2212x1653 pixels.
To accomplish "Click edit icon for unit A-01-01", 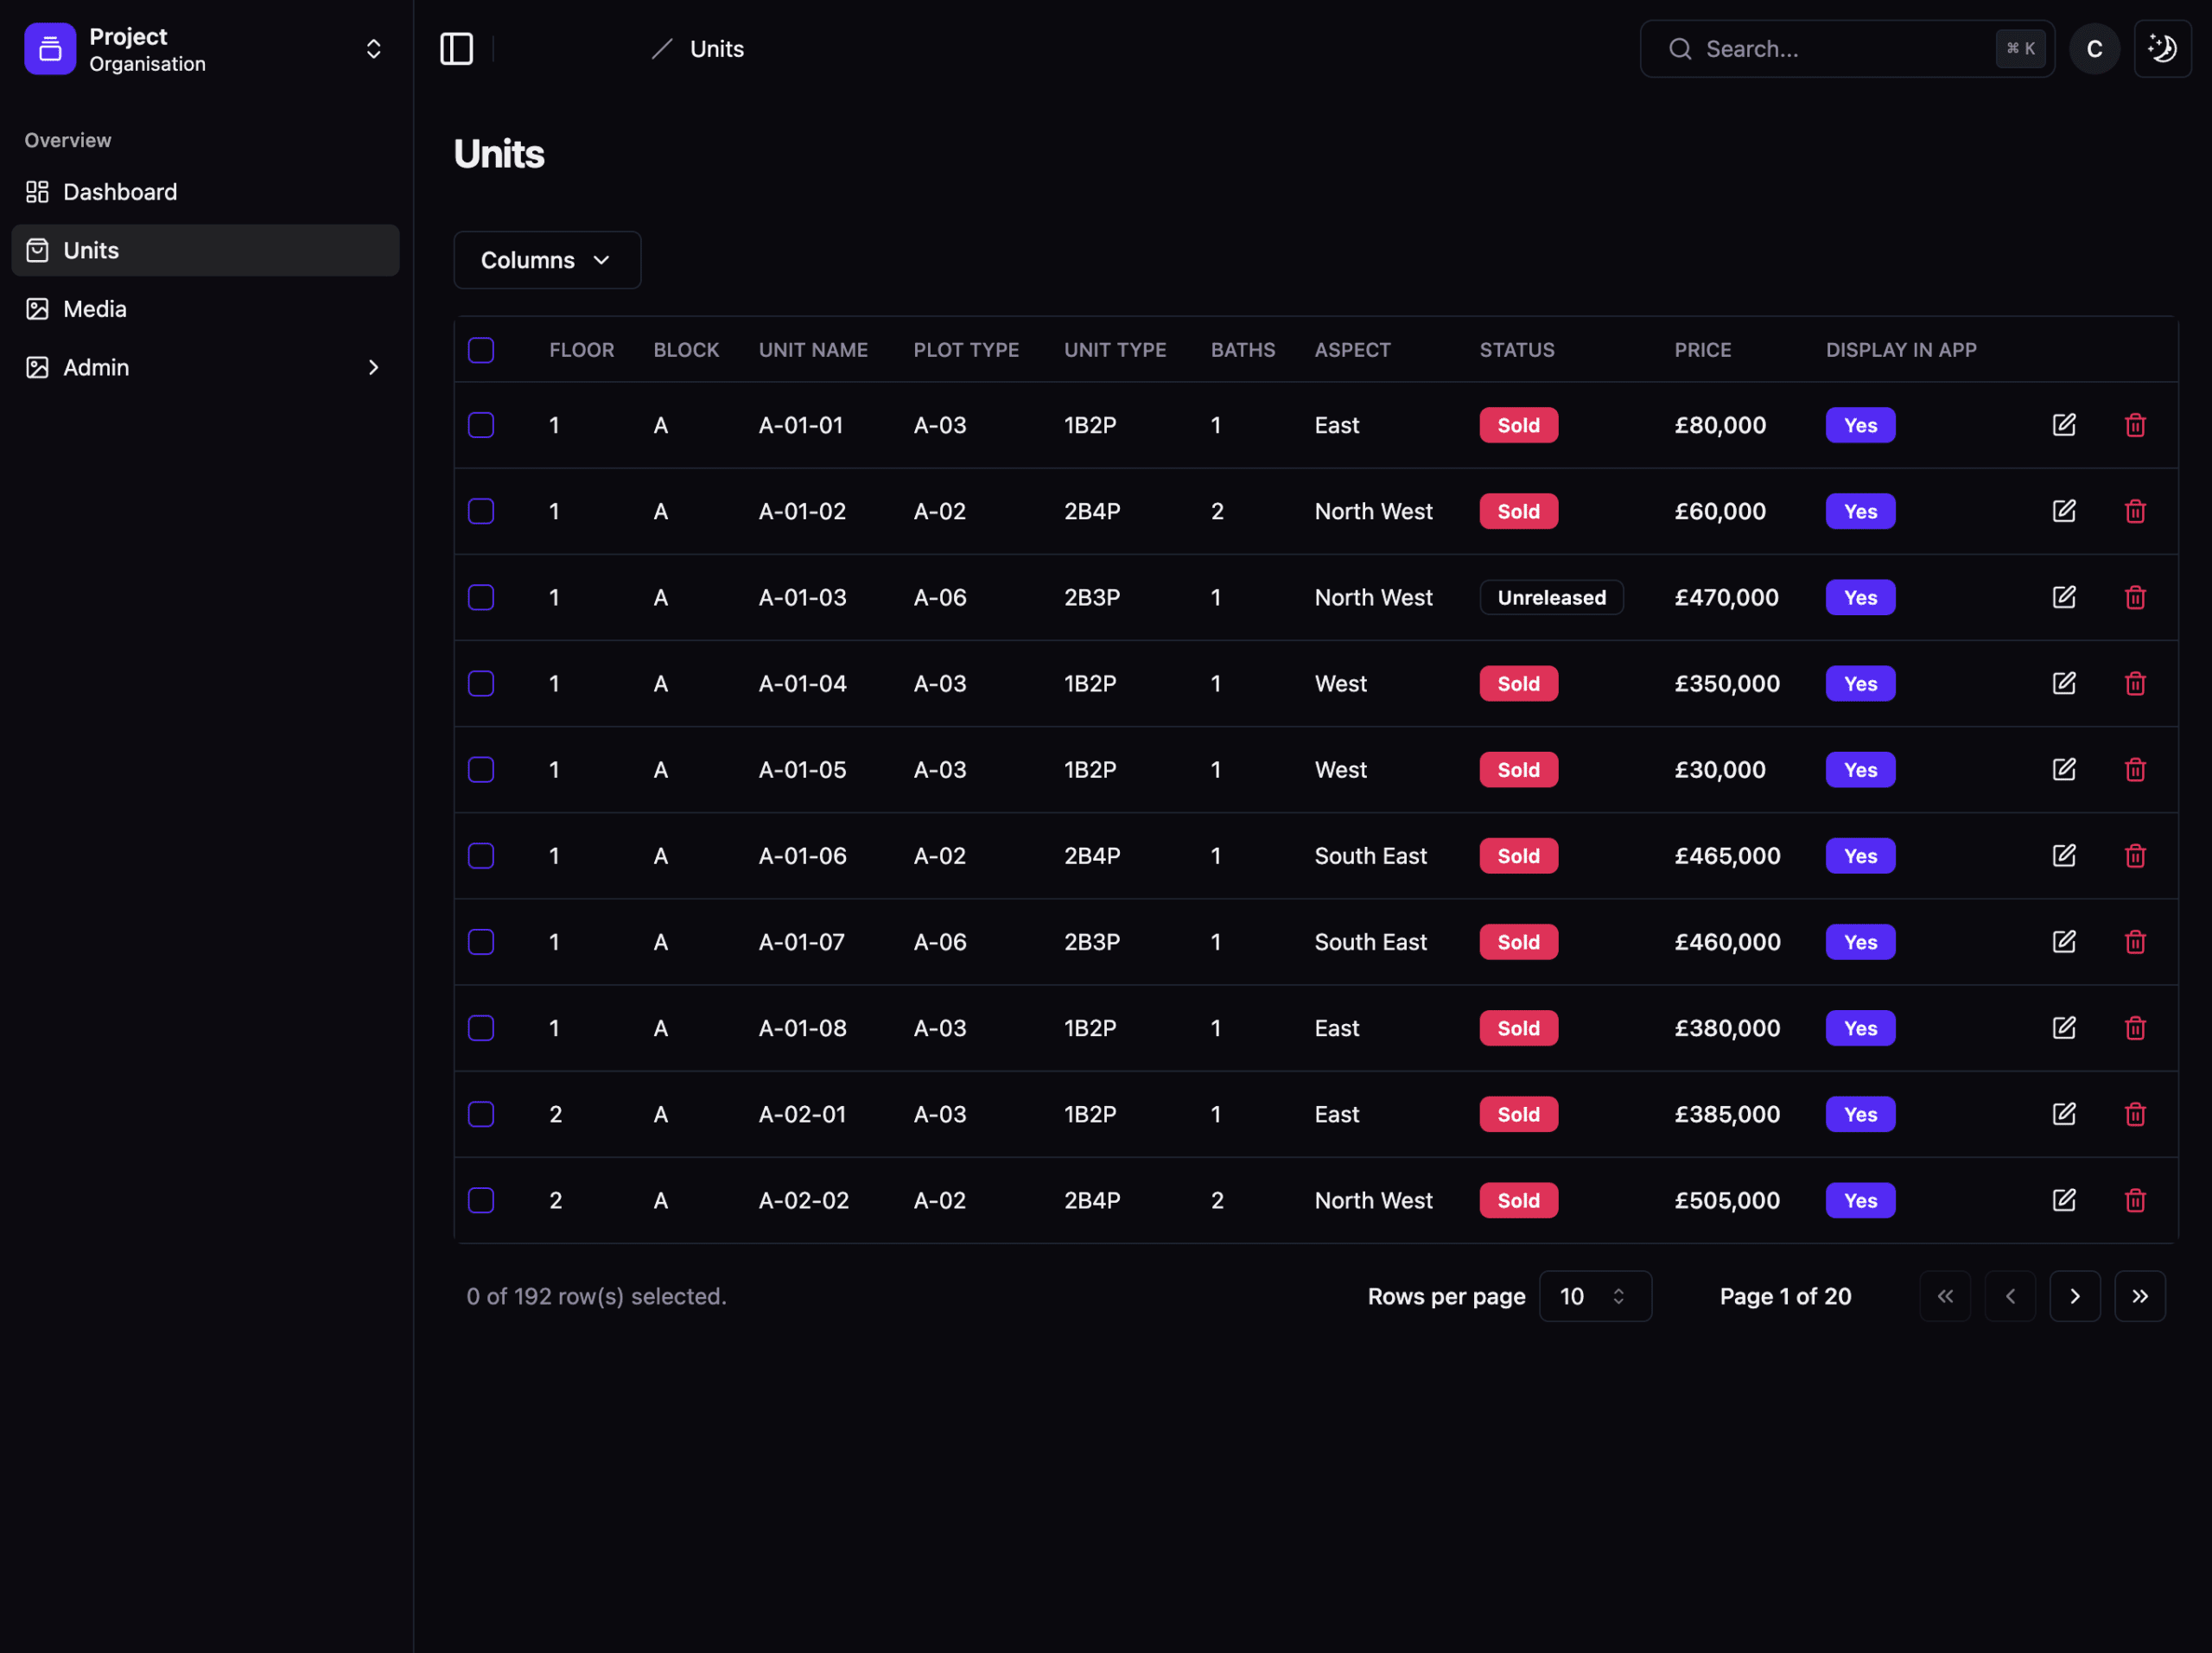I will point(2063,425).
